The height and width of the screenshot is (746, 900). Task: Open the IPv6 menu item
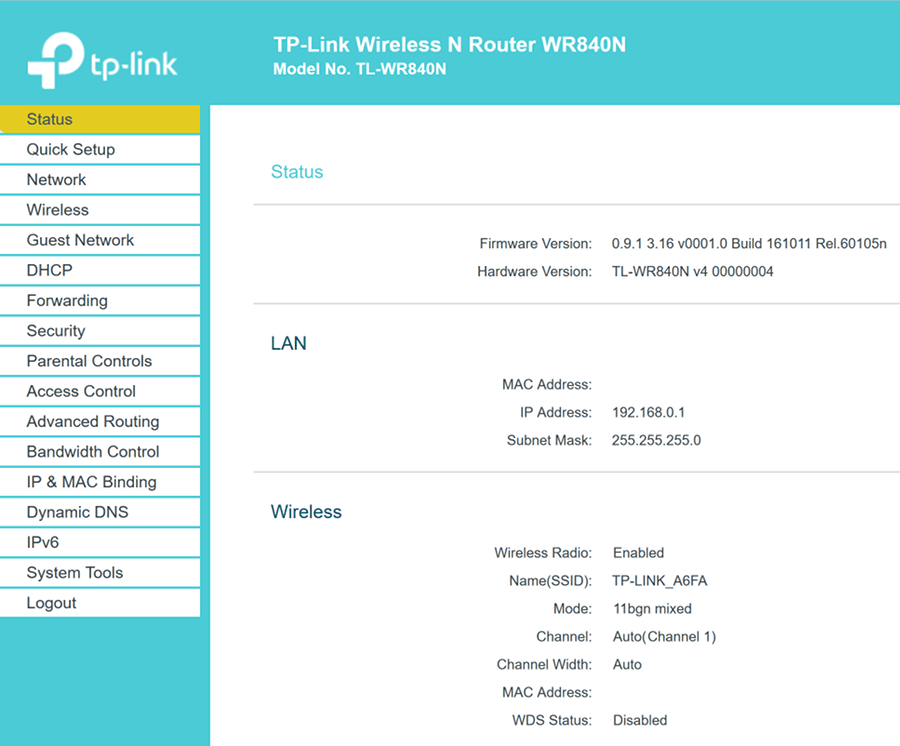[100, 542]
